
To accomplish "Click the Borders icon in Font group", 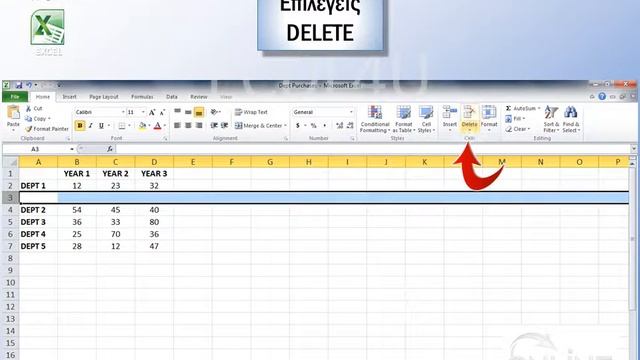I will click(122, 126).
